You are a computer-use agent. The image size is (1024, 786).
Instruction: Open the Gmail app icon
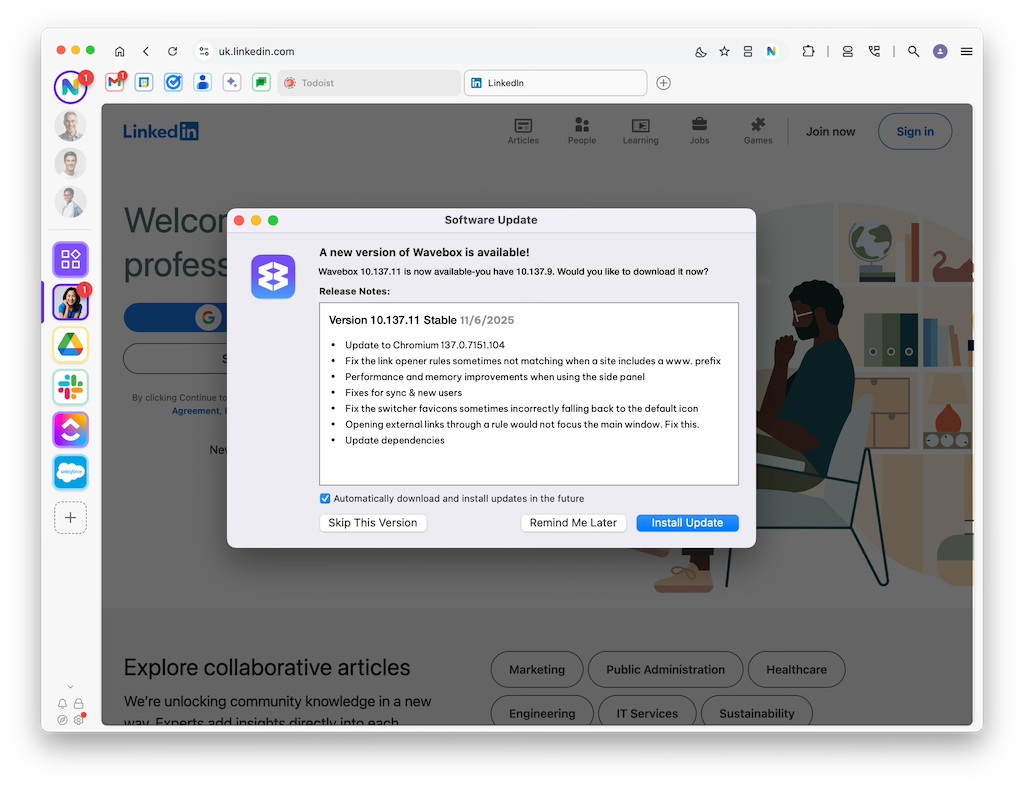coord(115,82)
